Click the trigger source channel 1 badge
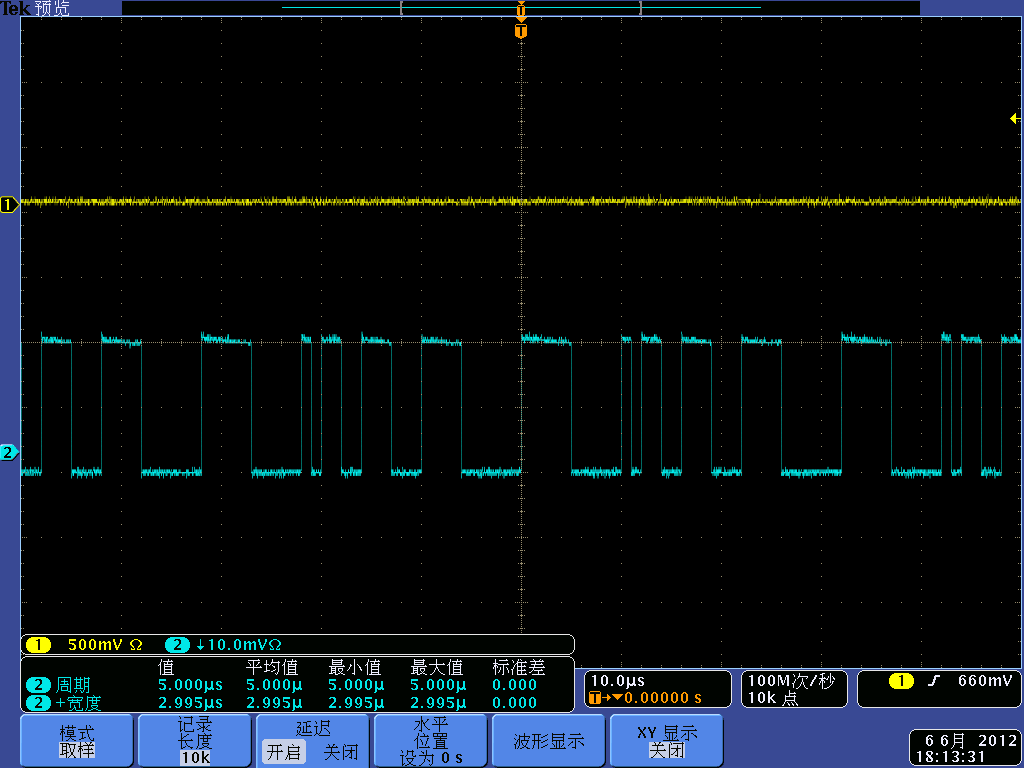 pos(900,681)
